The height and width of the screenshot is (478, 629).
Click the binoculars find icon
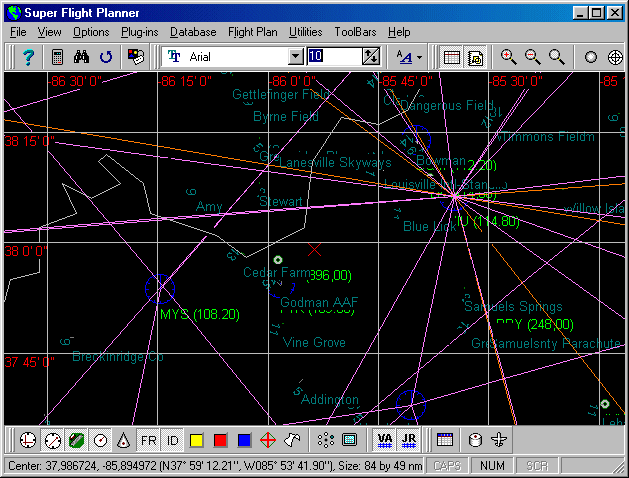pyautogui.click(x=83, y=57)
